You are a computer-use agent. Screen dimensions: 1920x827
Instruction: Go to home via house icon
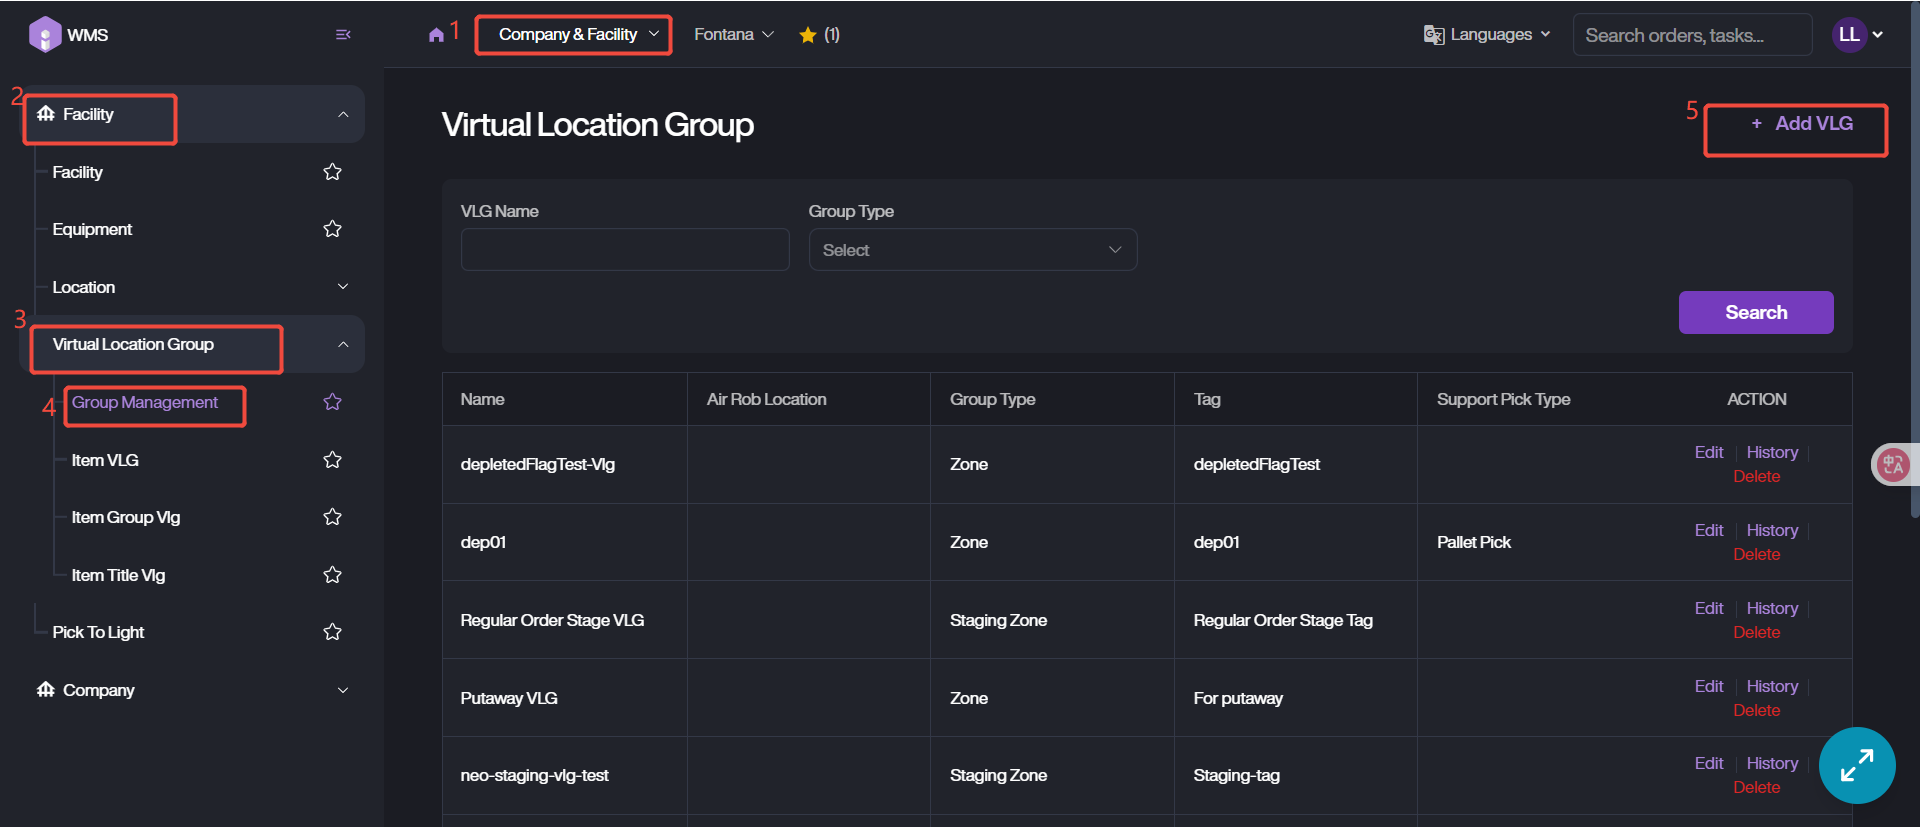click(x=436, y=35)
